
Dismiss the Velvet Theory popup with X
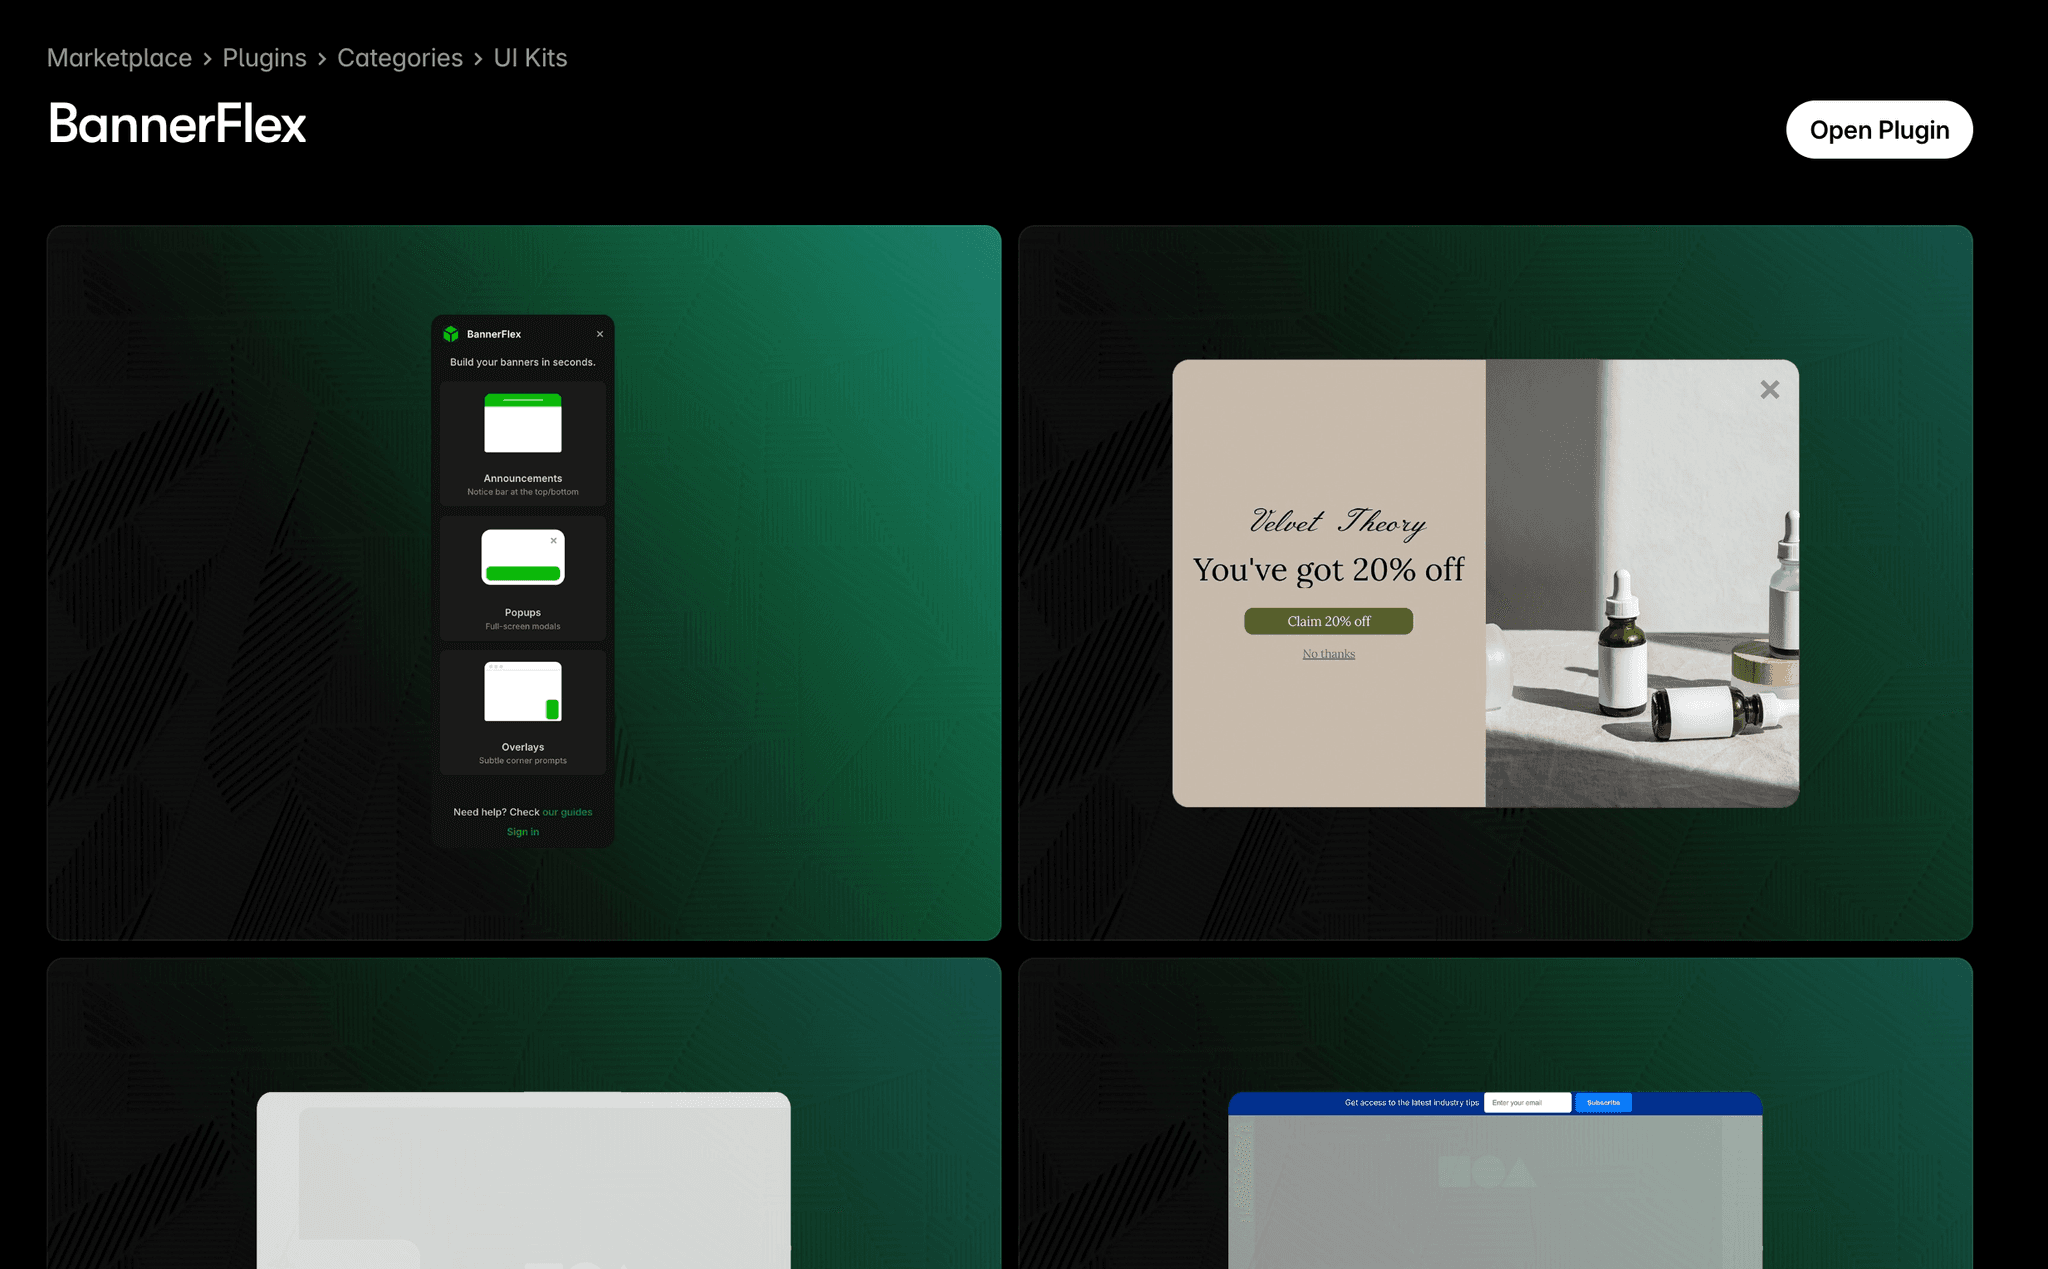click(1770, 390)
